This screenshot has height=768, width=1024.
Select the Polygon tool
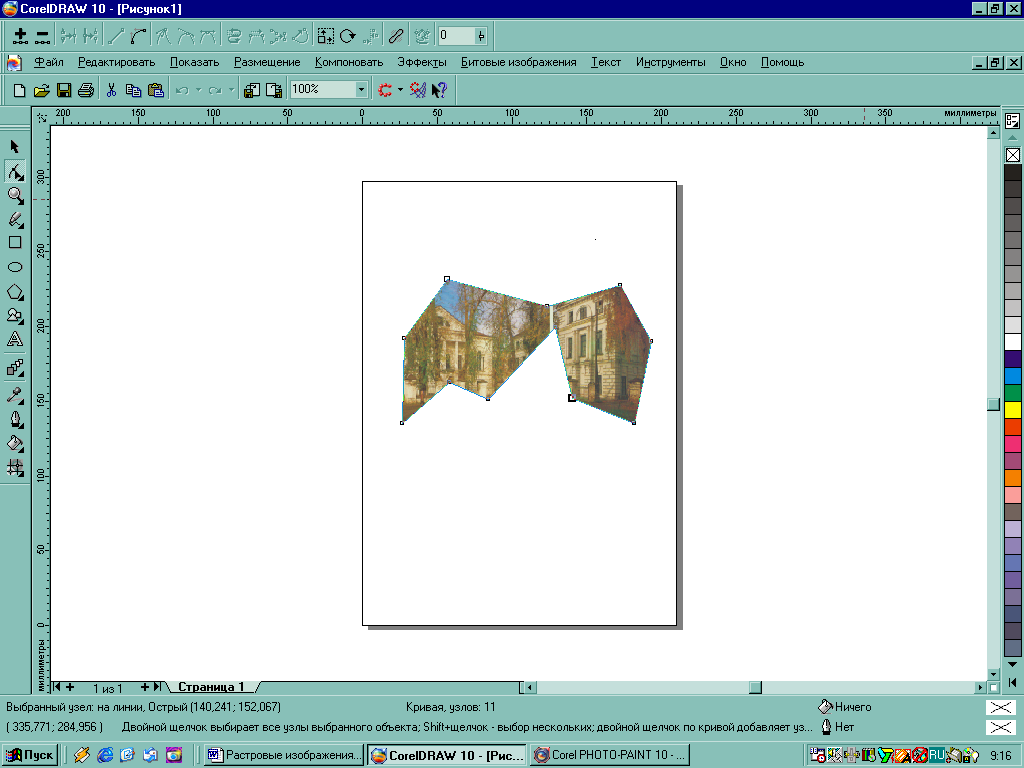pos(15,292)
